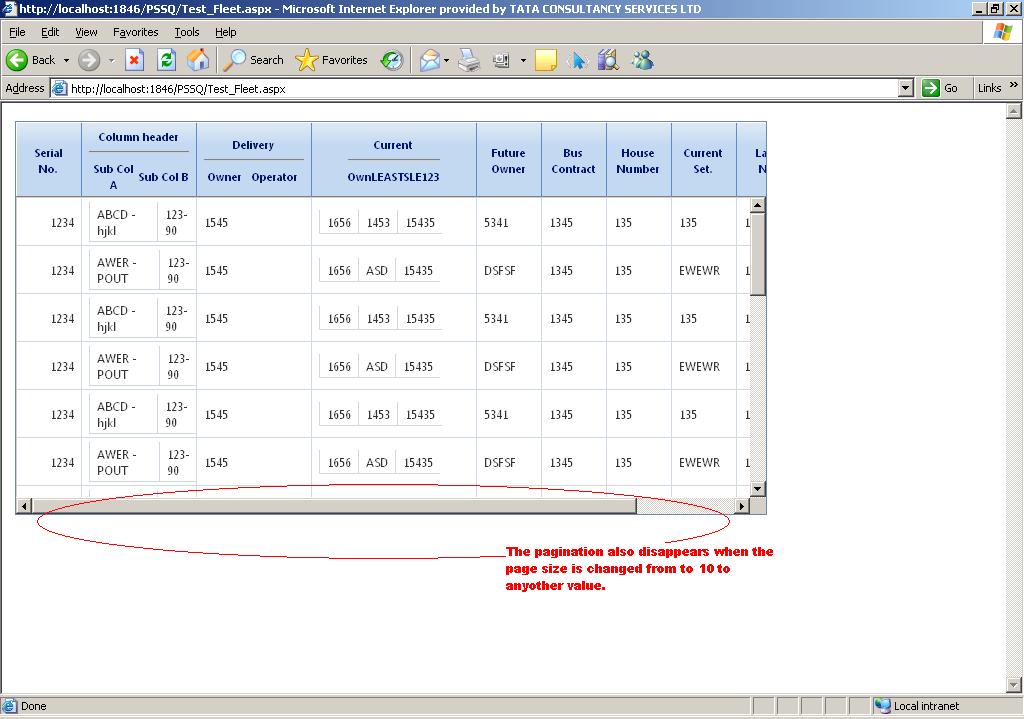Open the Mail button dropdown arrow
The image size is (1024, 719).
447,60
